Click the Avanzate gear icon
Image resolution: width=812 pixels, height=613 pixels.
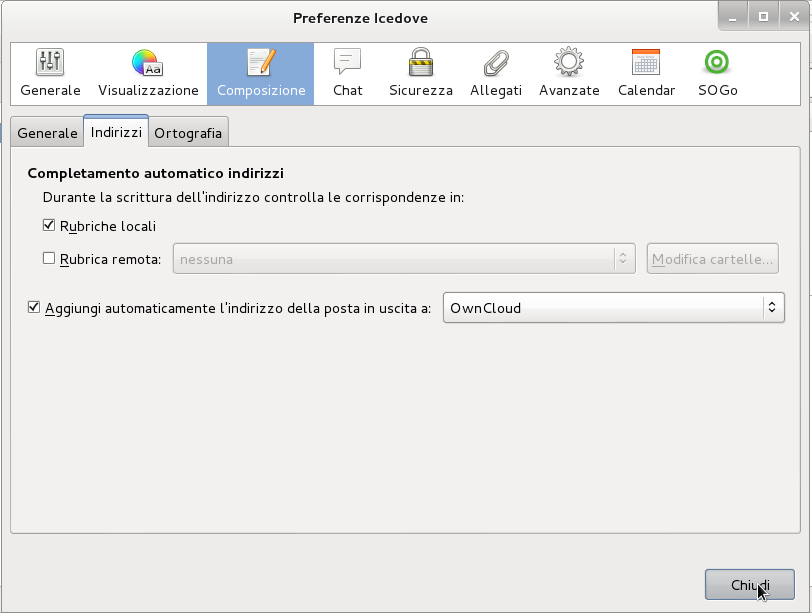[x=569, y=63]
